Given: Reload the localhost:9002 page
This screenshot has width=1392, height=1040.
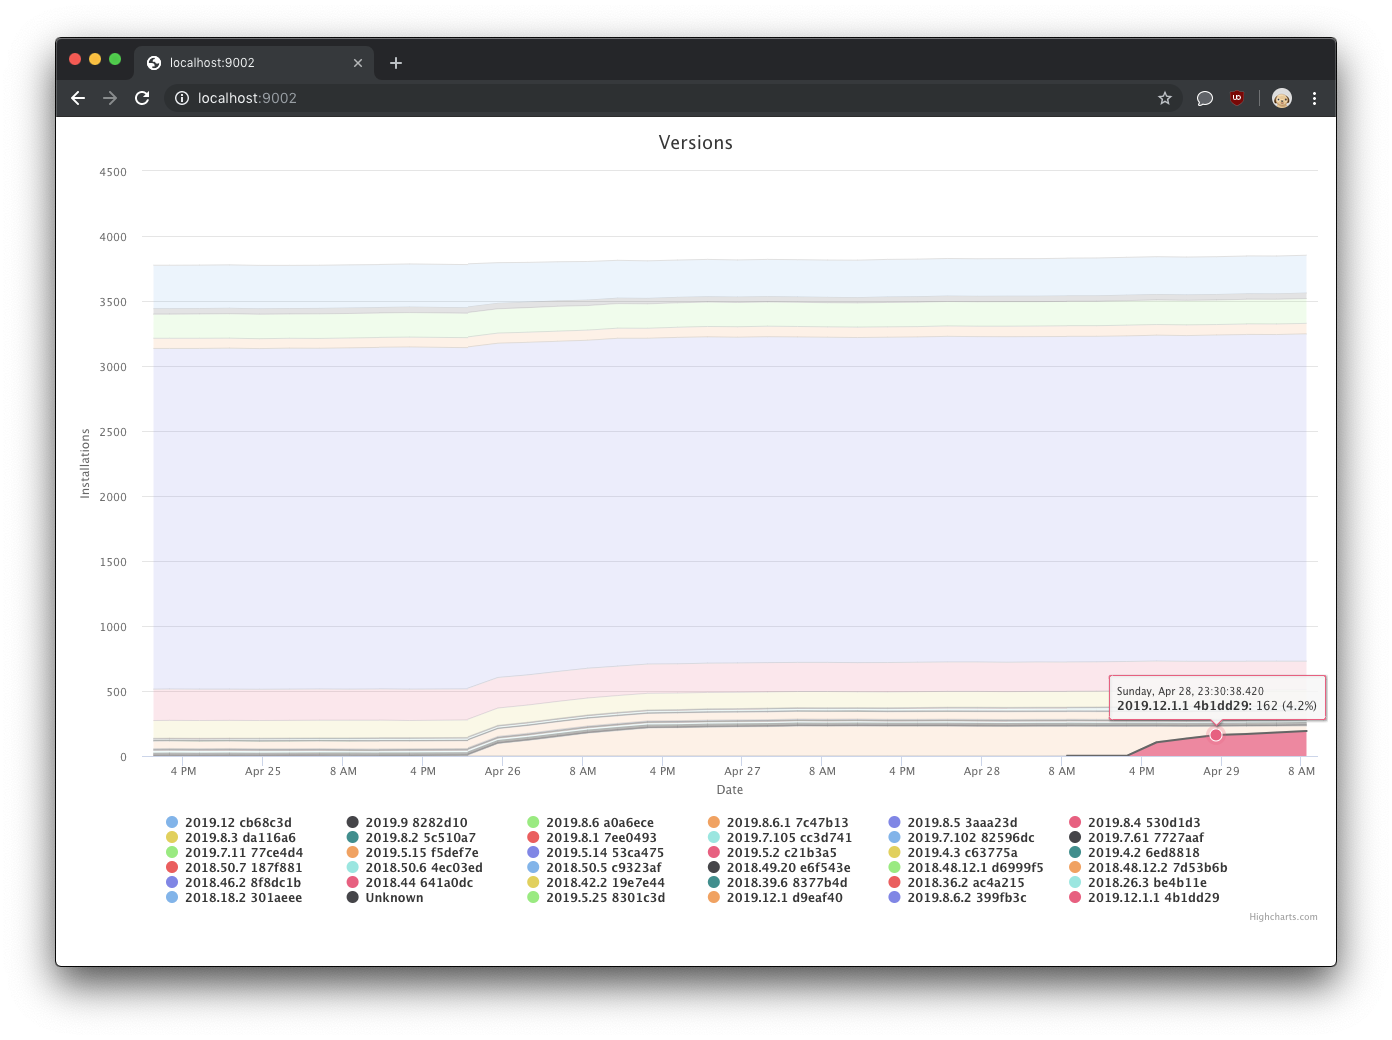Looking at the screenshot, I should click(x=142, y=98).
